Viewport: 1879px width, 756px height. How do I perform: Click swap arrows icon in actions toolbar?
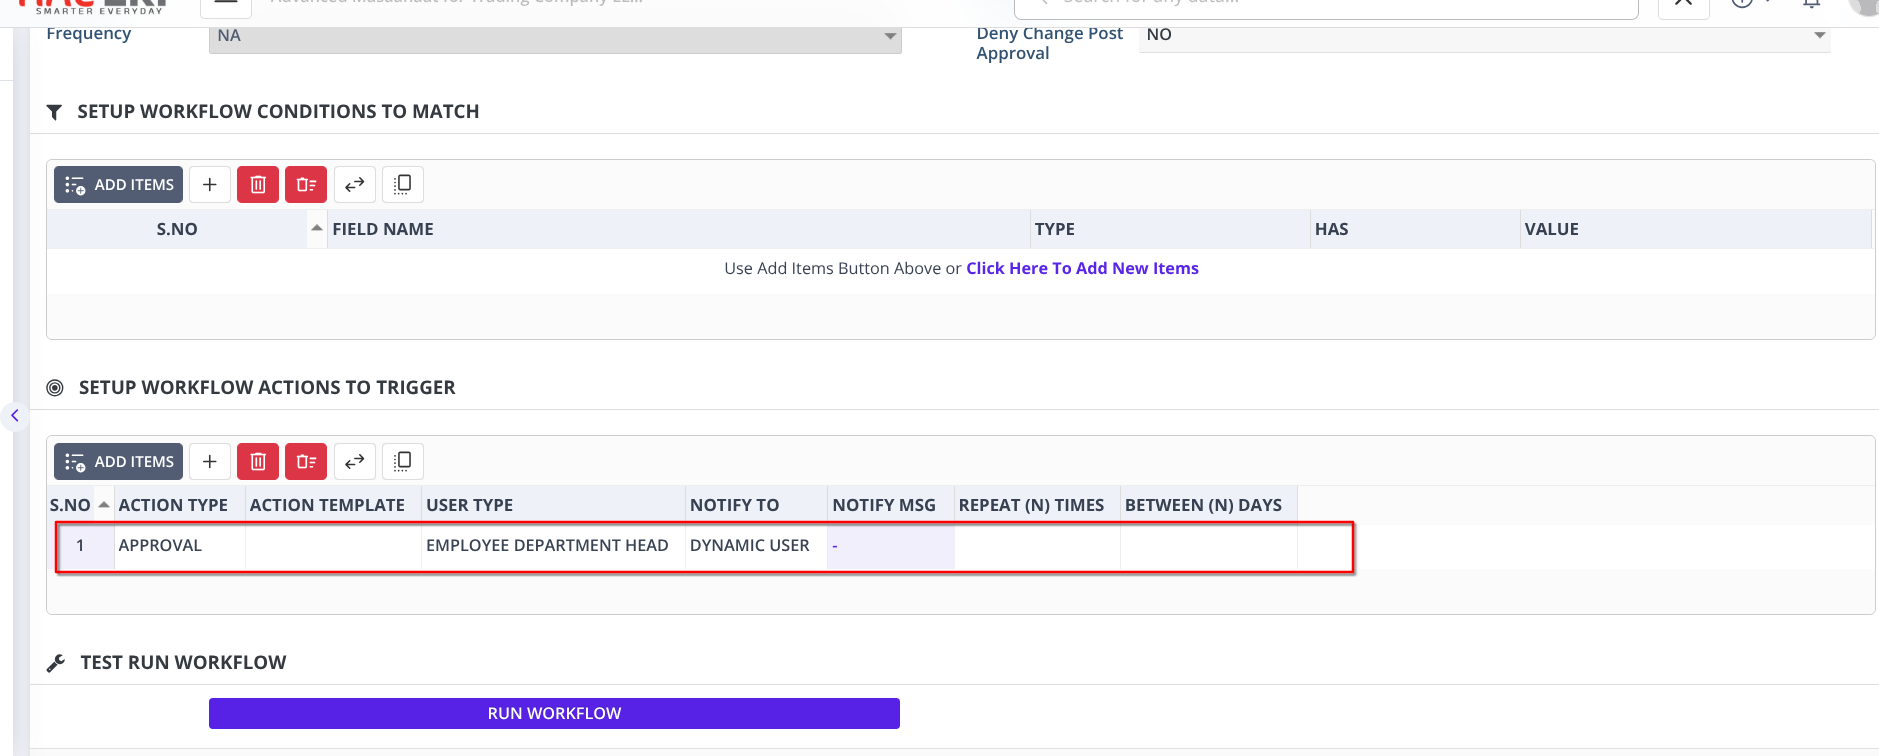355,462
